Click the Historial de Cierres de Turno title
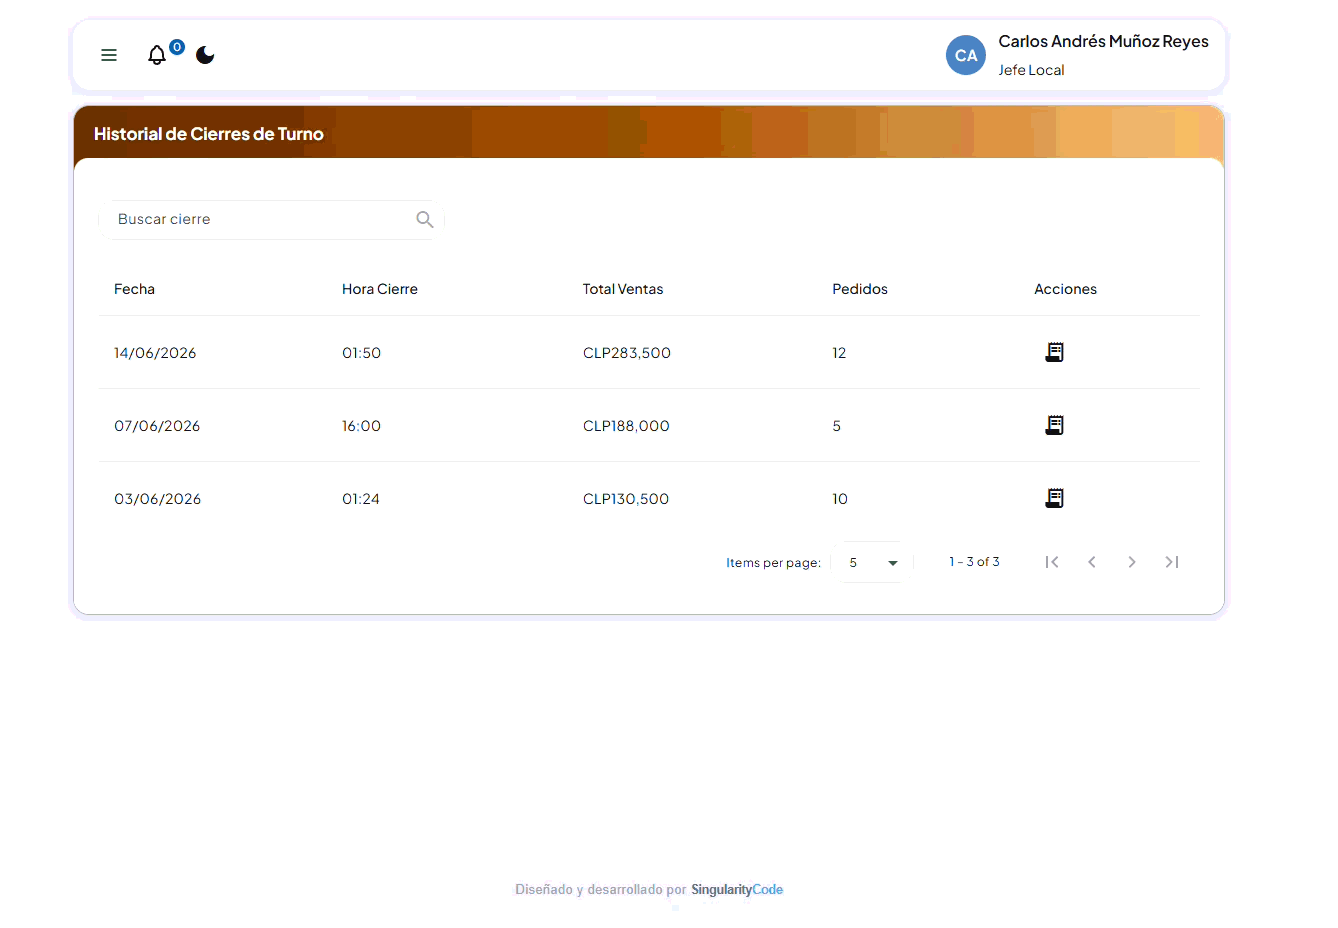 point(209,134)
